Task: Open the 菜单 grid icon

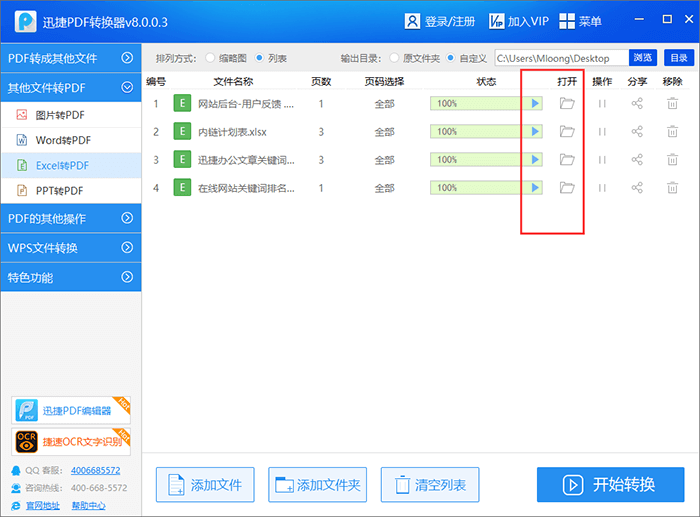Action: [x=567, y=21]
